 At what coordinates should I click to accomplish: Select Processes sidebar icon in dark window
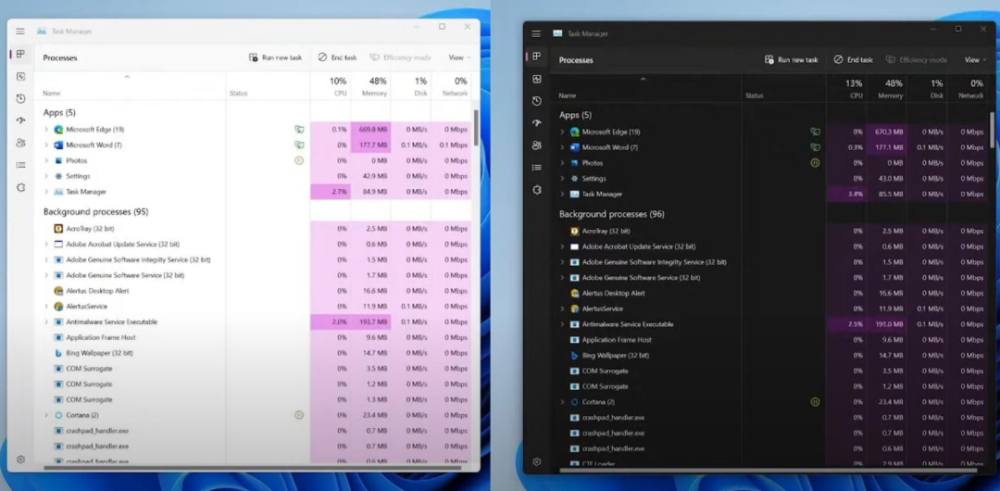[x=536, y=57]
